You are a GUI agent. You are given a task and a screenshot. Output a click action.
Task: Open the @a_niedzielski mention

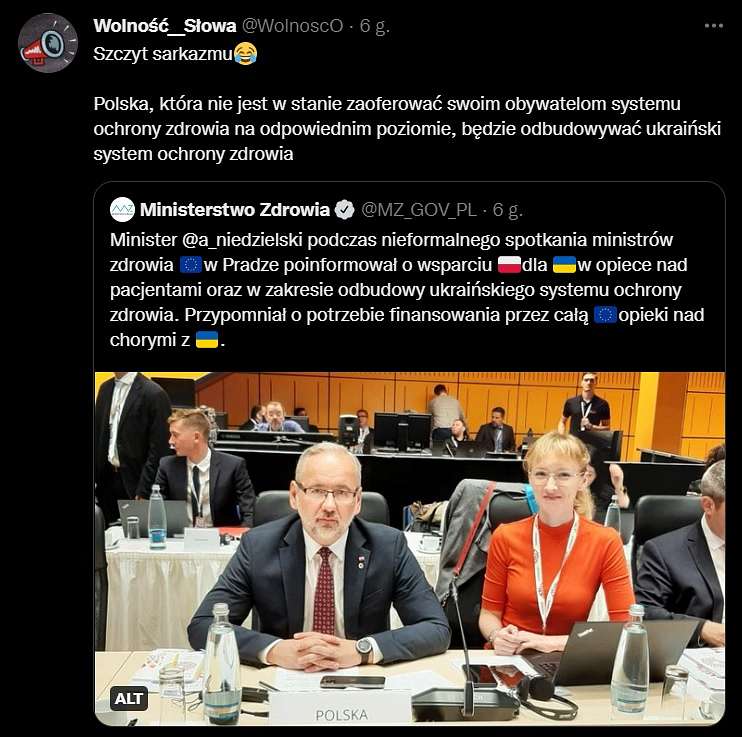coord(242,240)
